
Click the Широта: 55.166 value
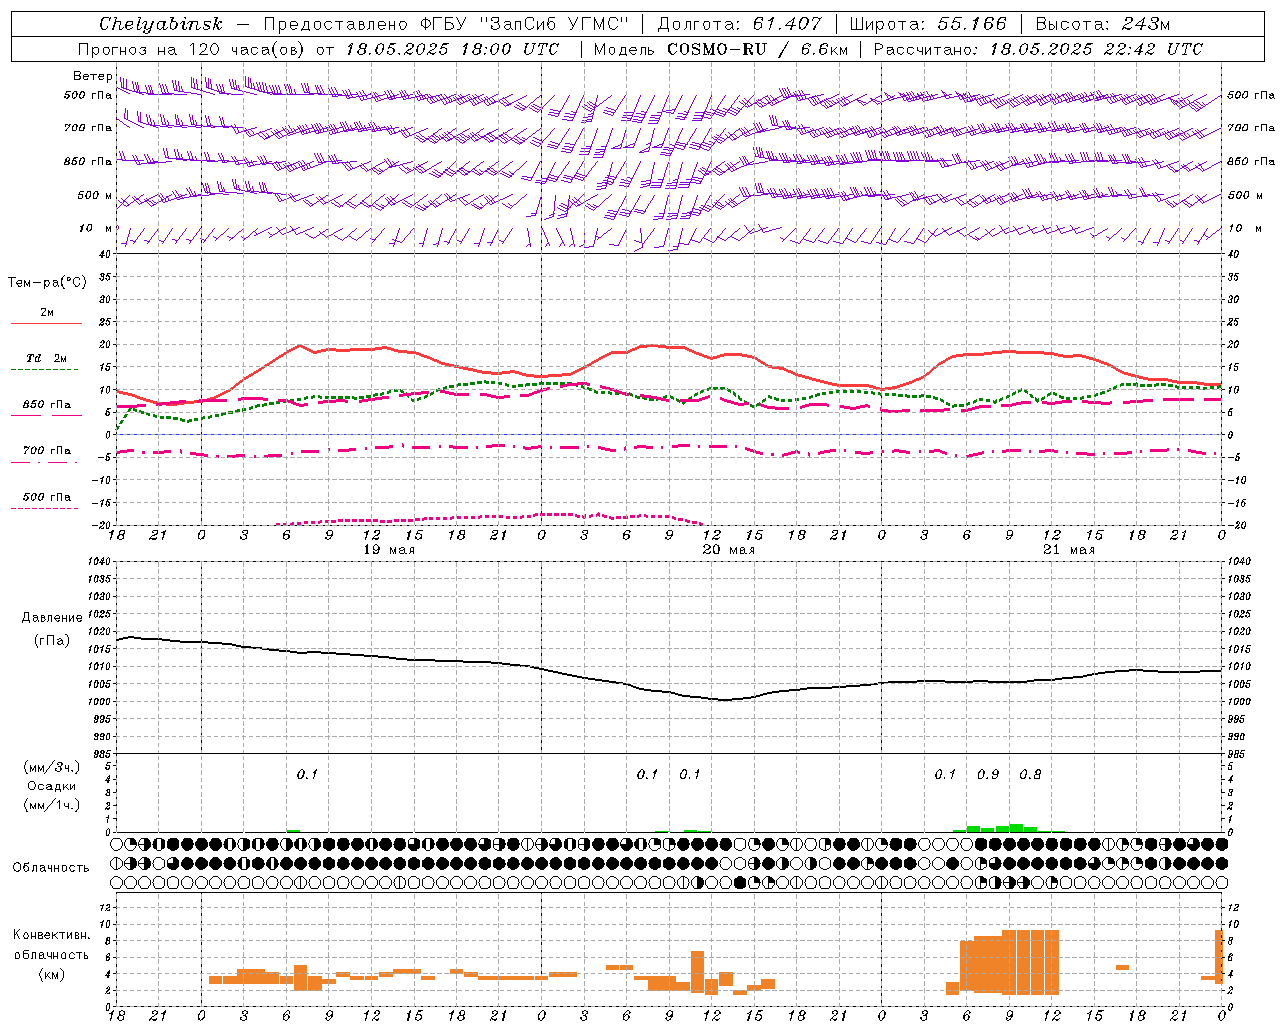(927, 24)
